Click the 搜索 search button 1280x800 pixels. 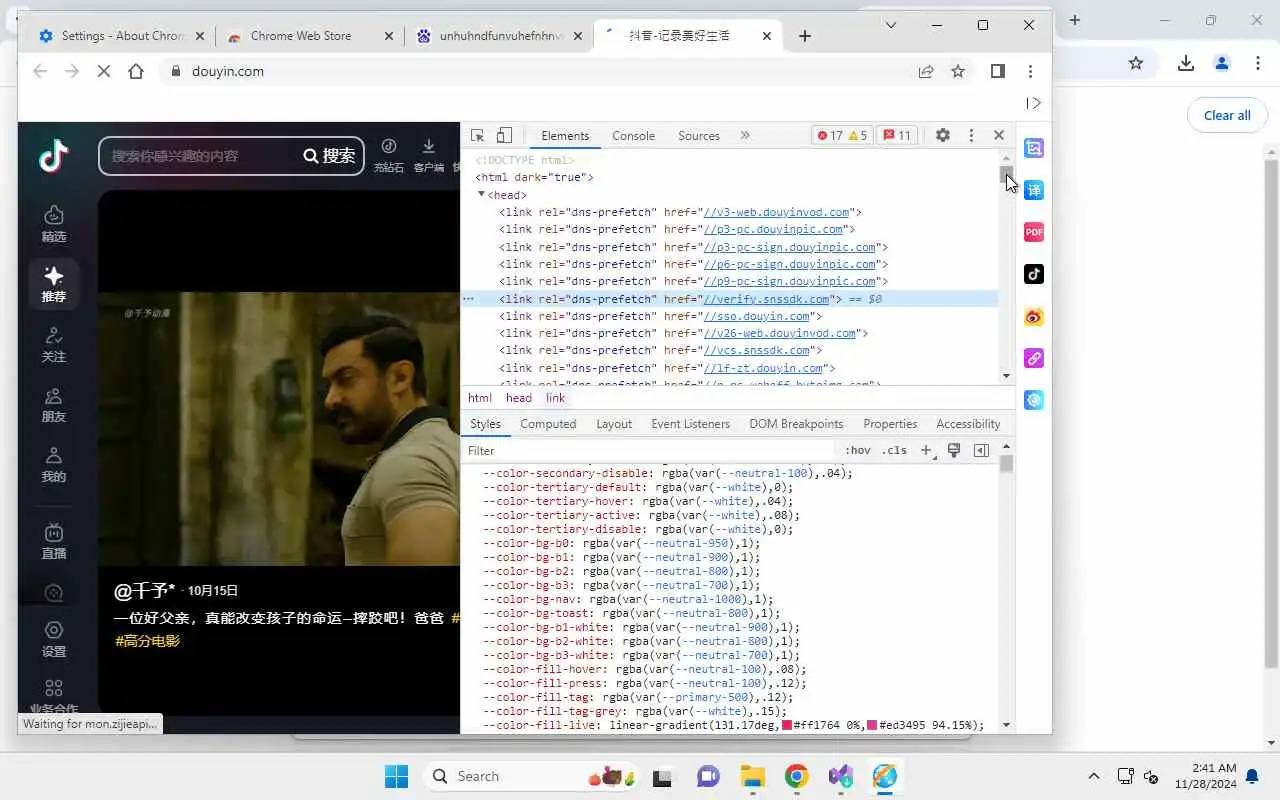[329, 156]
